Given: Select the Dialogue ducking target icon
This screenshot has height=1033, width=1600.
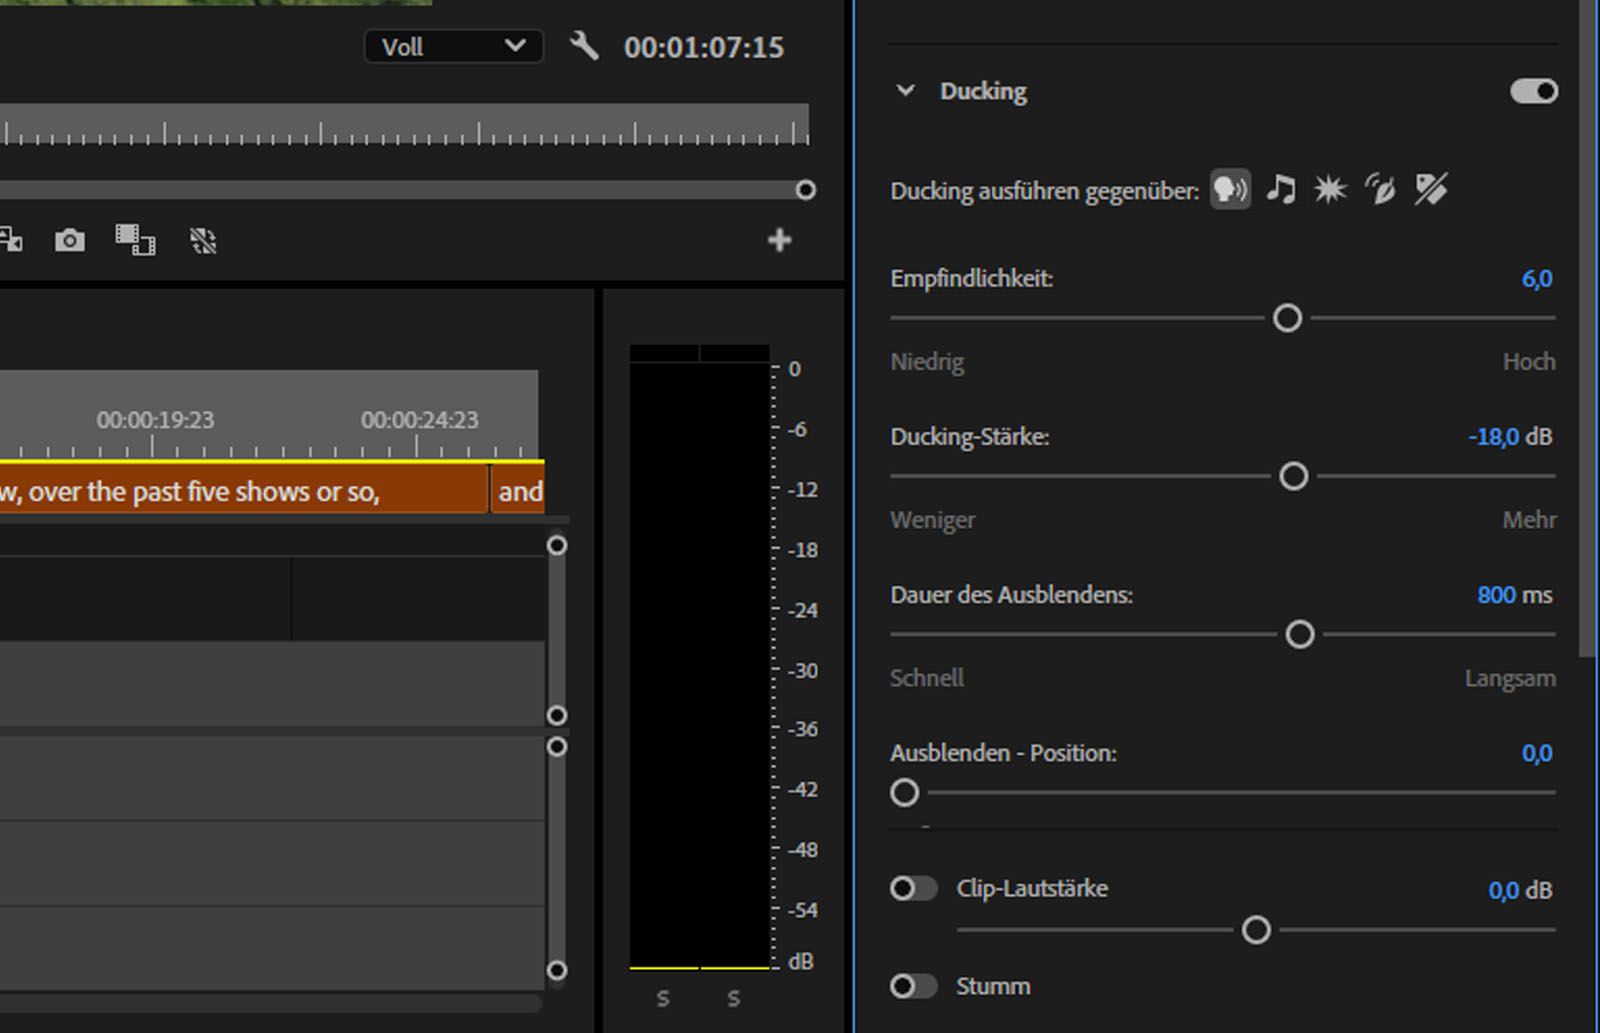Looking at the screenshot, I should tap(1230, 189).
